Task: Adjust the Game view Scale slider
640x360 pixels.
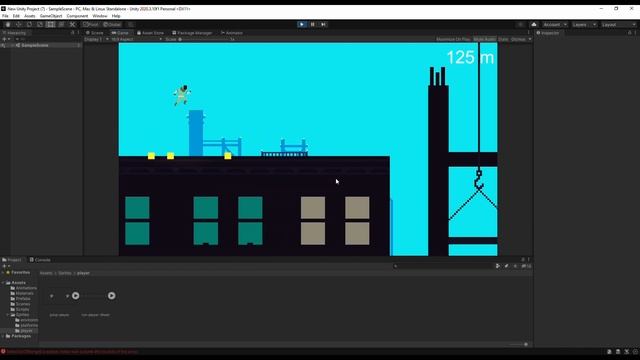Action: pyautogui.click(x=204, y=39)
